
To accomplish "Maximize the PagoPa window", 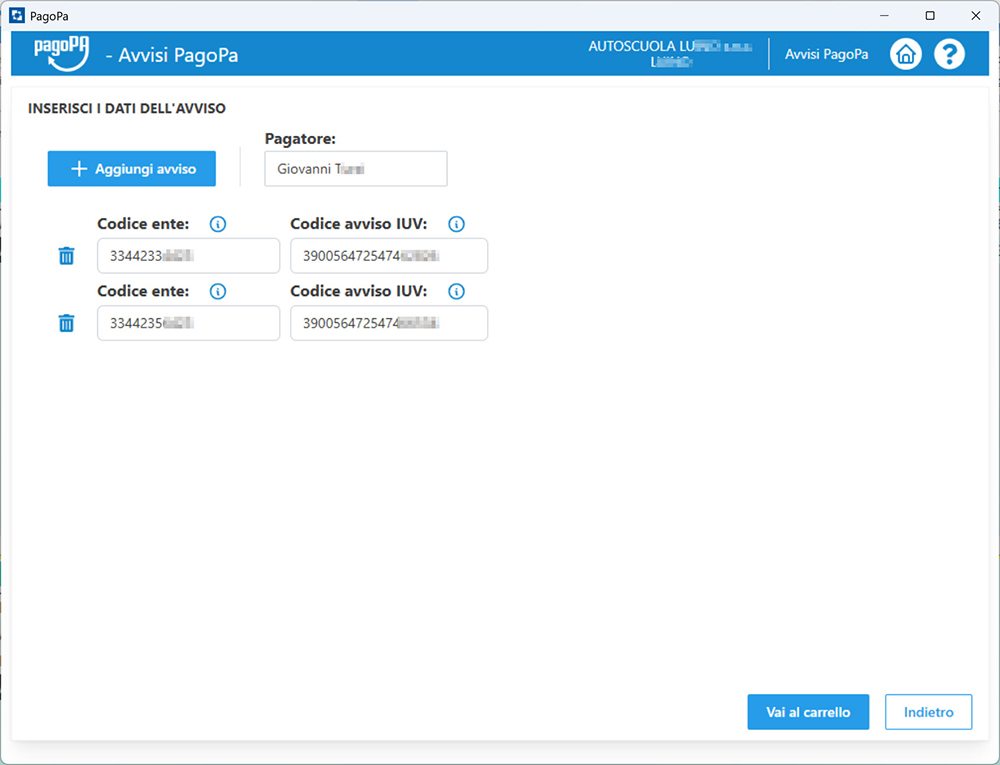I will tap(930, 15).
